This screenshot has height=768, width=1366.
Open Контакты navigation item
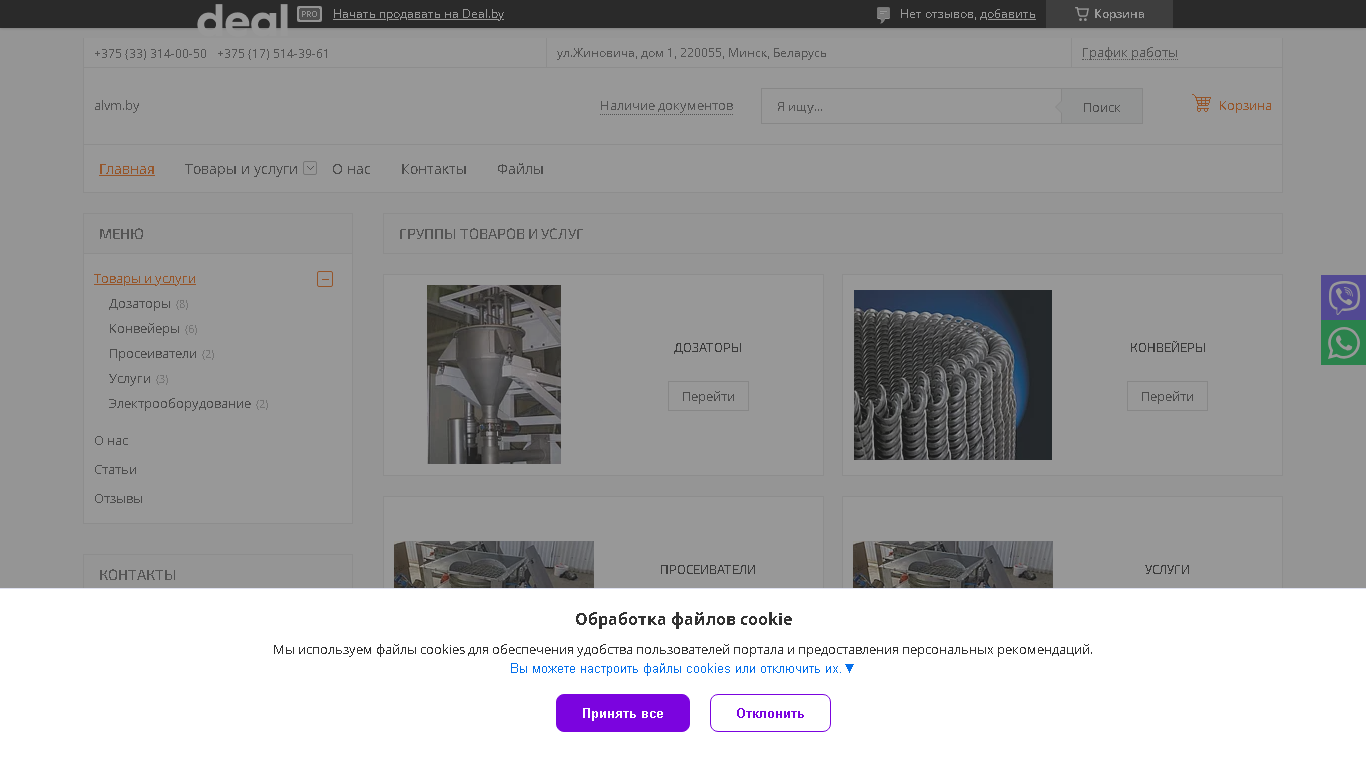[434, 169]
